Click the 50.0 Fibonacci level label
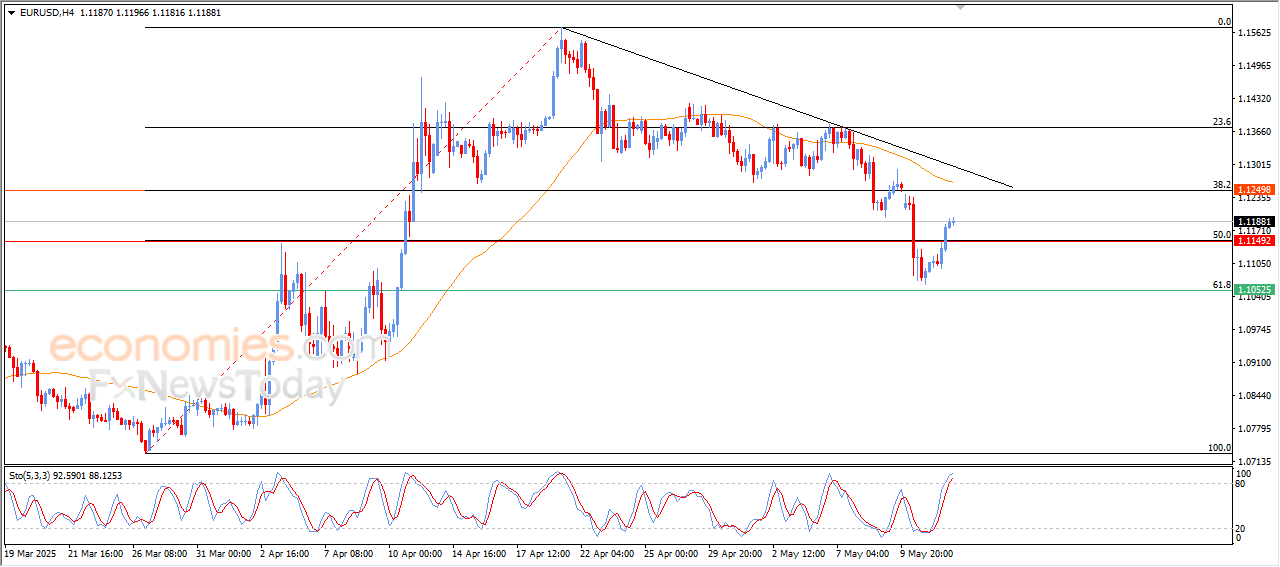This screenshot has width=1280, height=567. (x=1221, y=235)
